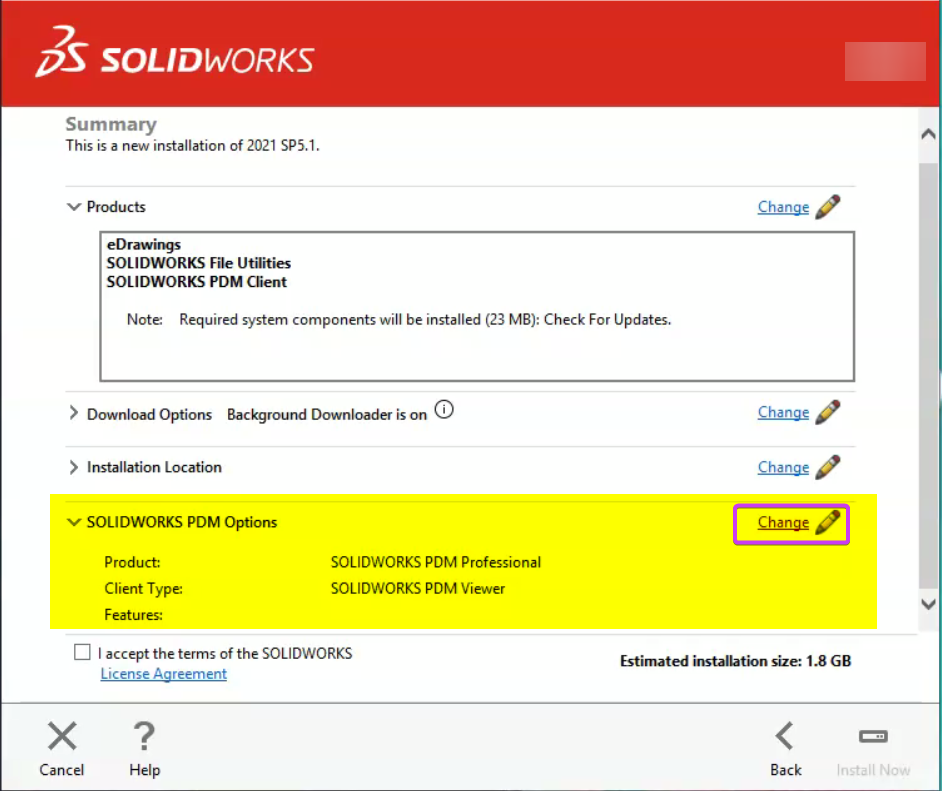
Task: Click the SOLIDWORKS PDM Client entry
Action: 196,282
